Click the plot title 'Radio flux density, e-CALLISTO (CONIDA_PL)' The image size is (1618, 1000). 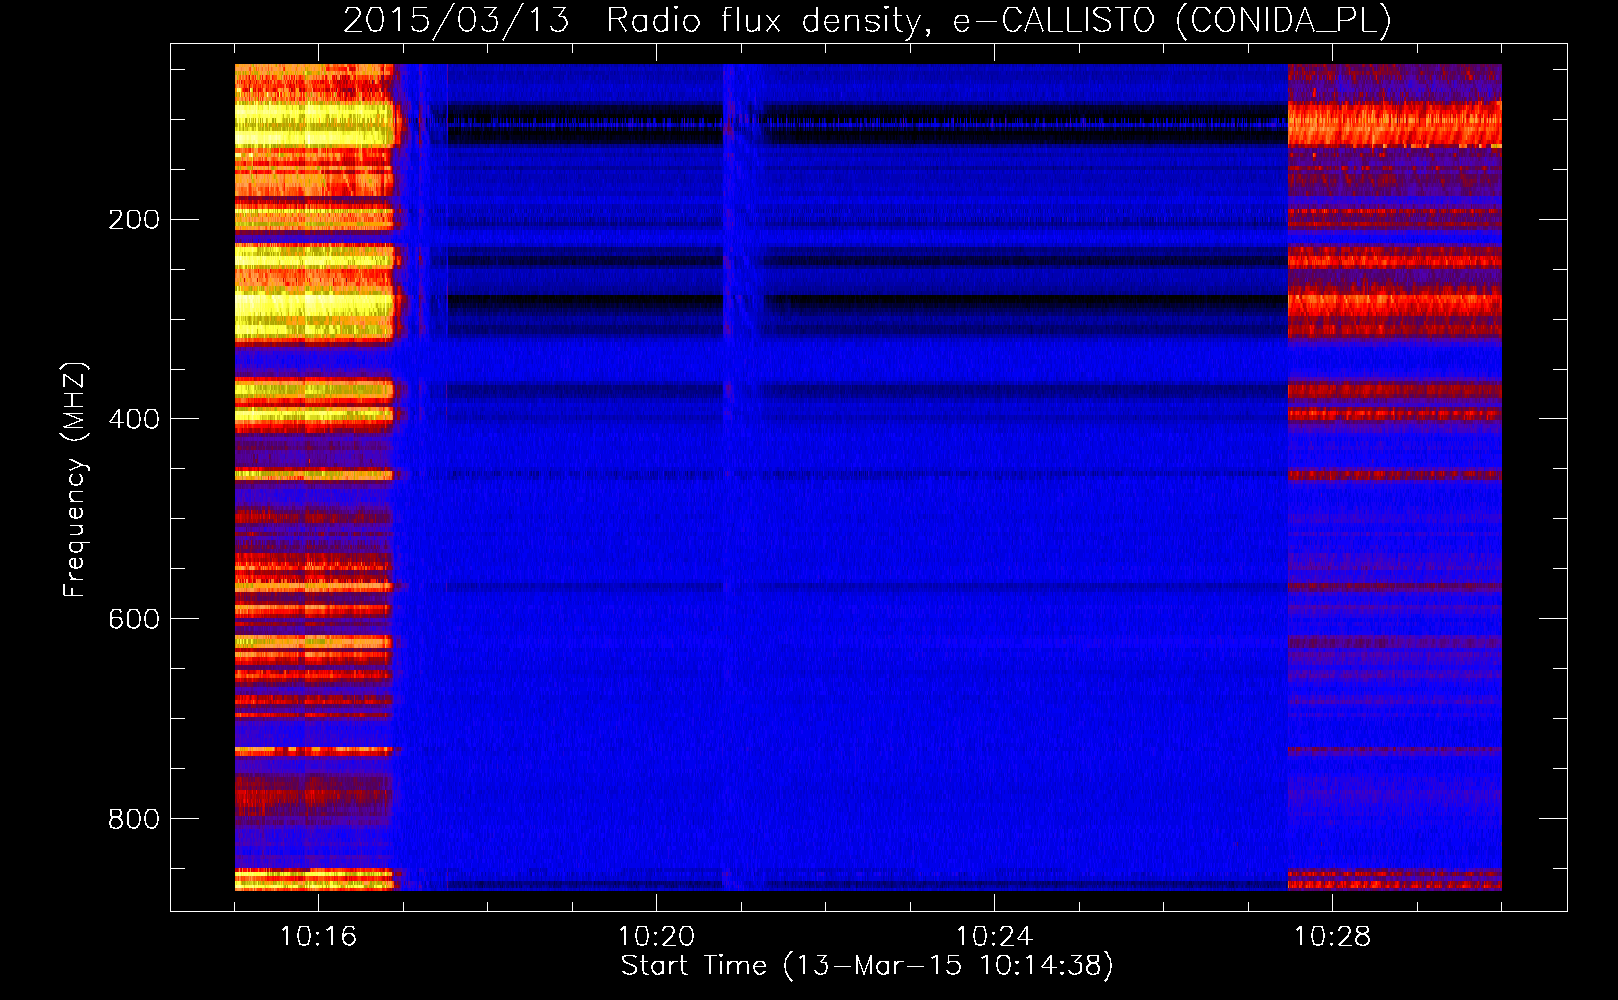click(x=999, y=20)
